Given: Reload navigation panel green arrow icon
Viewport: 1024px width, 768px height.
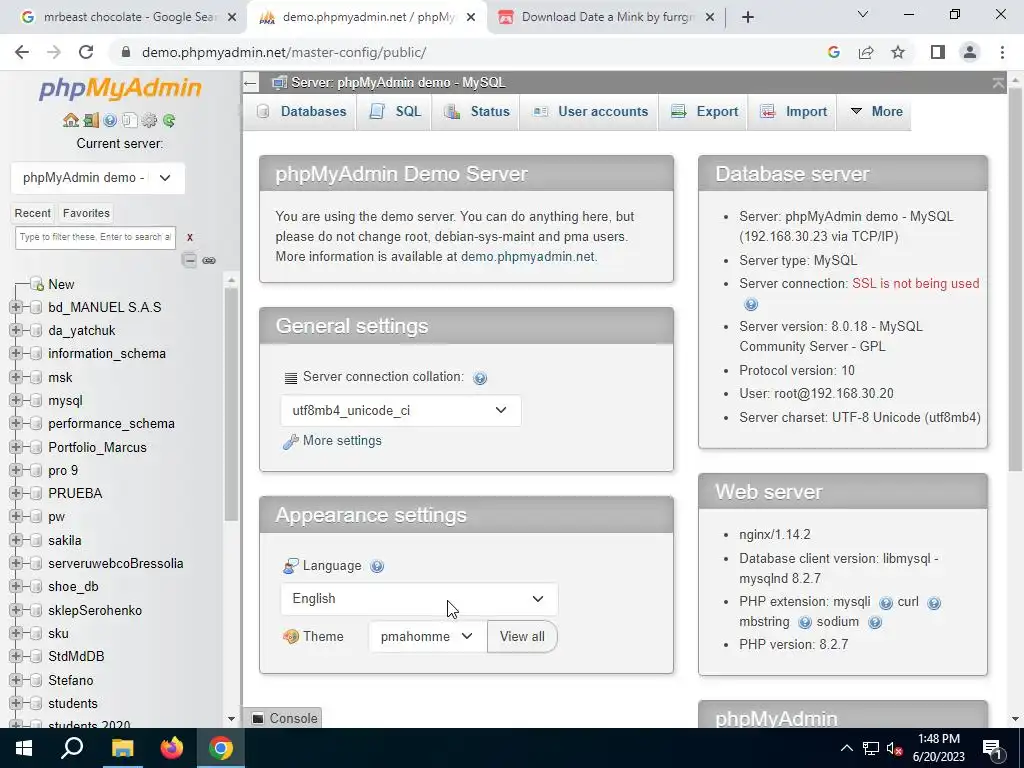Looking at the screenshot, I should pos(169,120).
